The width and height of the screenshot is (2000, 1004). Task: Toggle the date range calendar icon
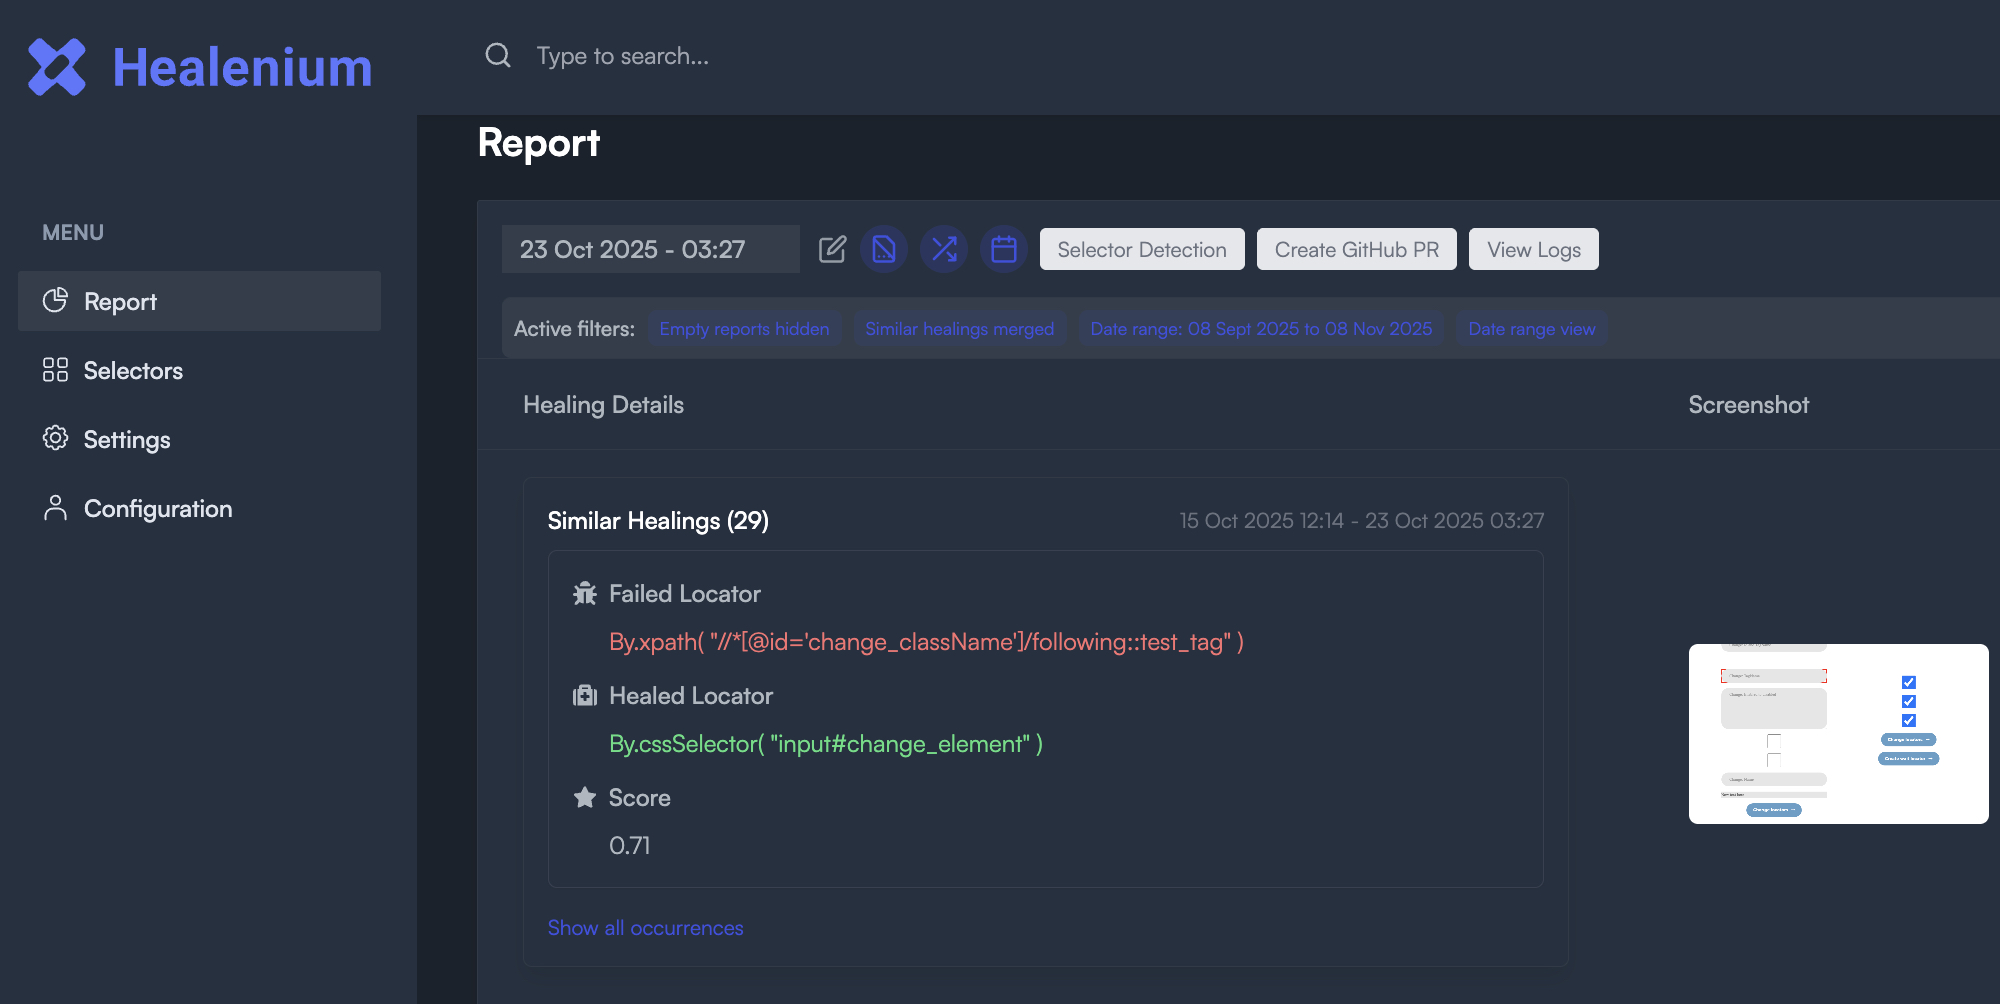click(1004, 249)
